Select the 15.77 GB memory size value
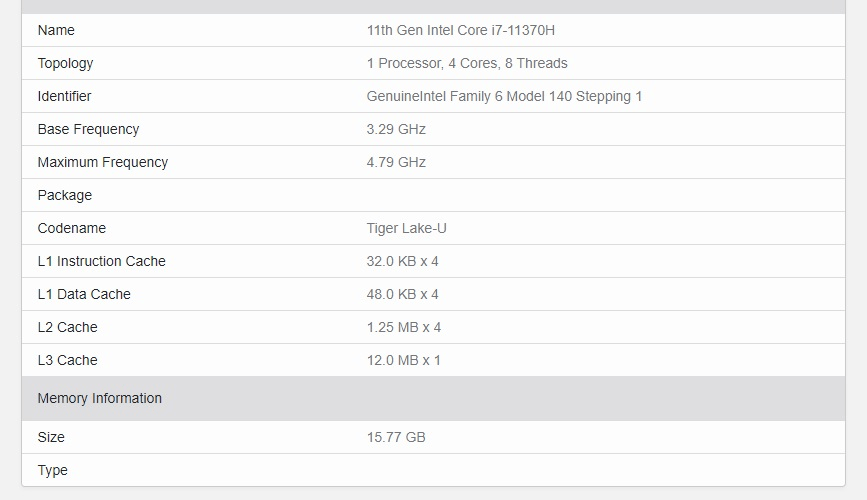This screenshot has height=500, width=867. click(x=396, y=437)
